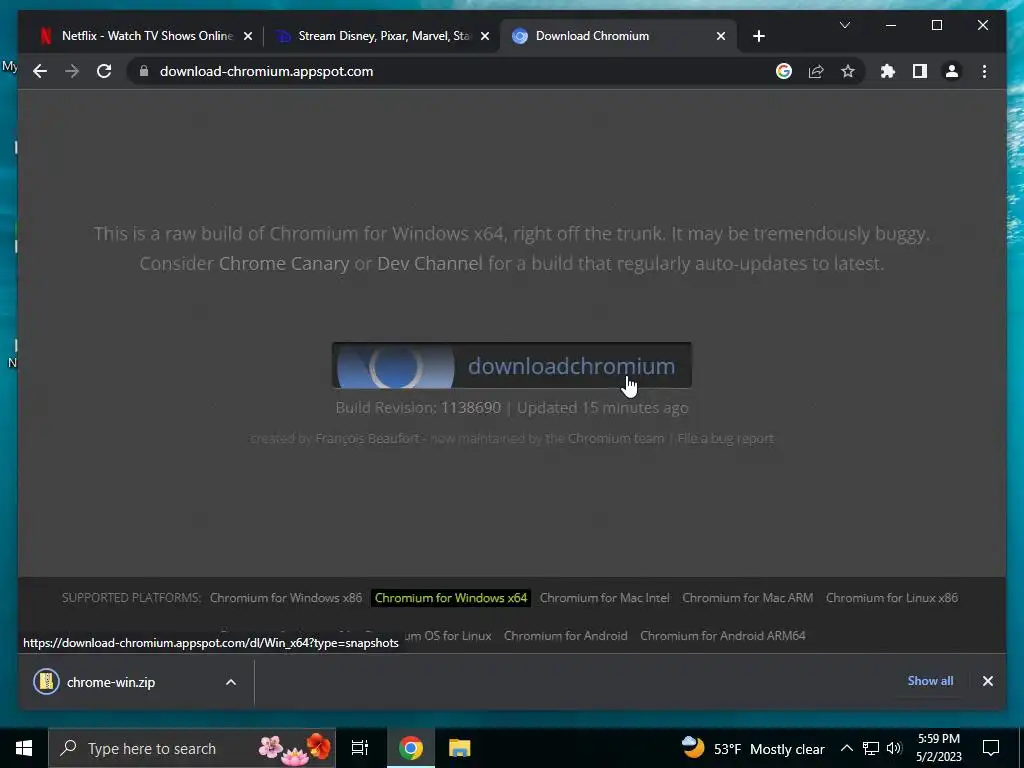Screen dimensions: 1024x768
Task: Open network status tray icon
Action: [x=871, y=748]
